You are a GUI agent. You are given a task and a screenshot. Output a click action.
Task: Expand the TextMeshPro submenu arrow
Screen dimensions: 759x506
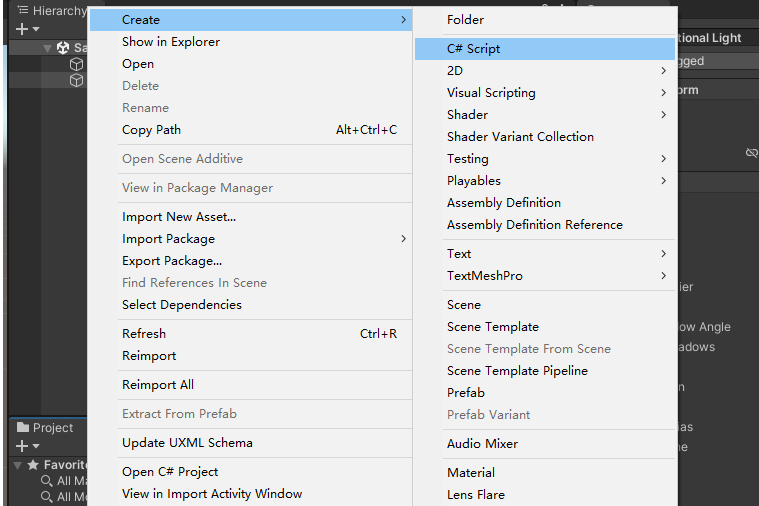click(664, 276)
